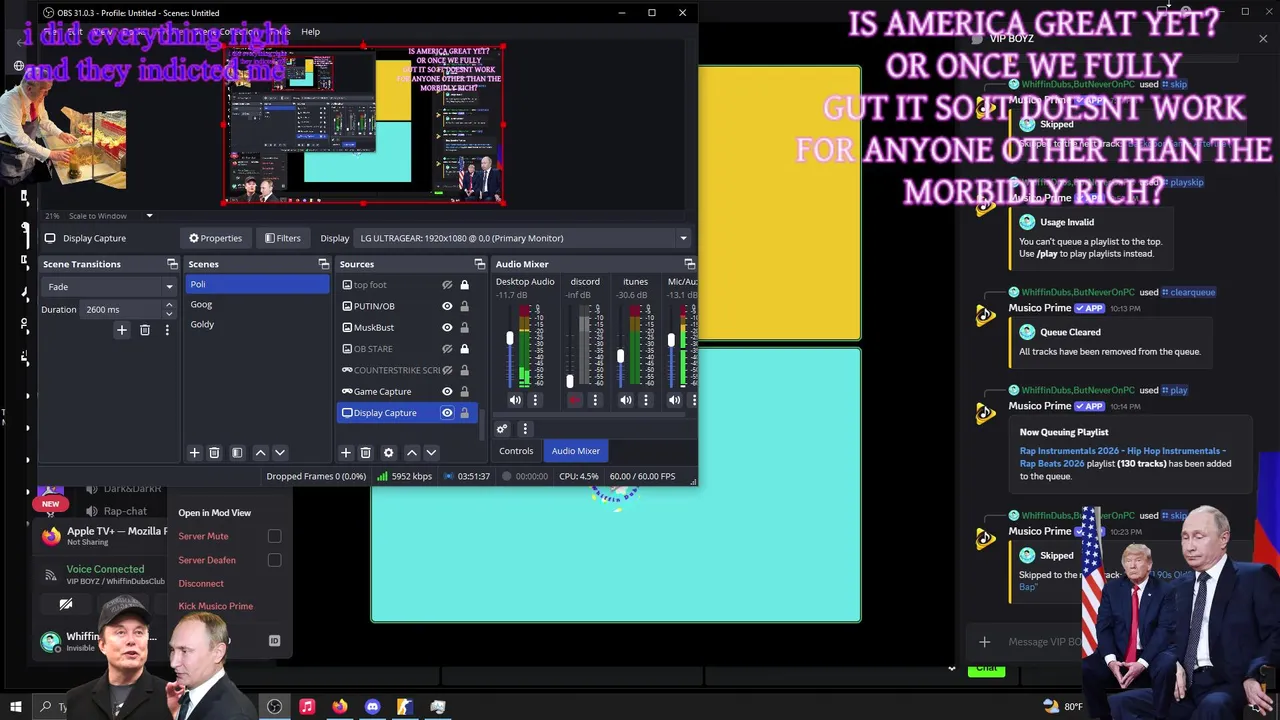Open the Rap Instrumentals 2026 playlist link
The height and width of the screenshot is (720, 1280).
pyautogui.click(x=1122, y=457)
